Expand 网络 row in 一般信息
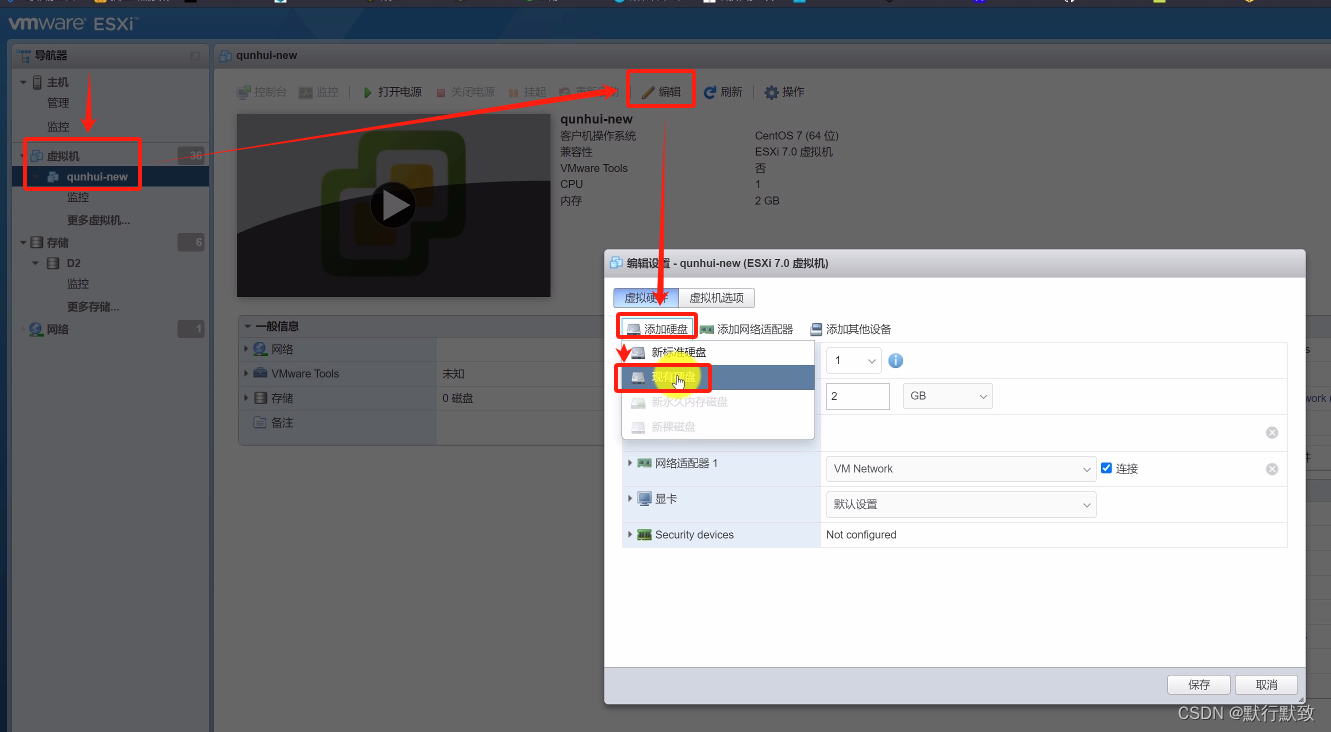This screenshot has width=1331, height=732. coord(247,349)
